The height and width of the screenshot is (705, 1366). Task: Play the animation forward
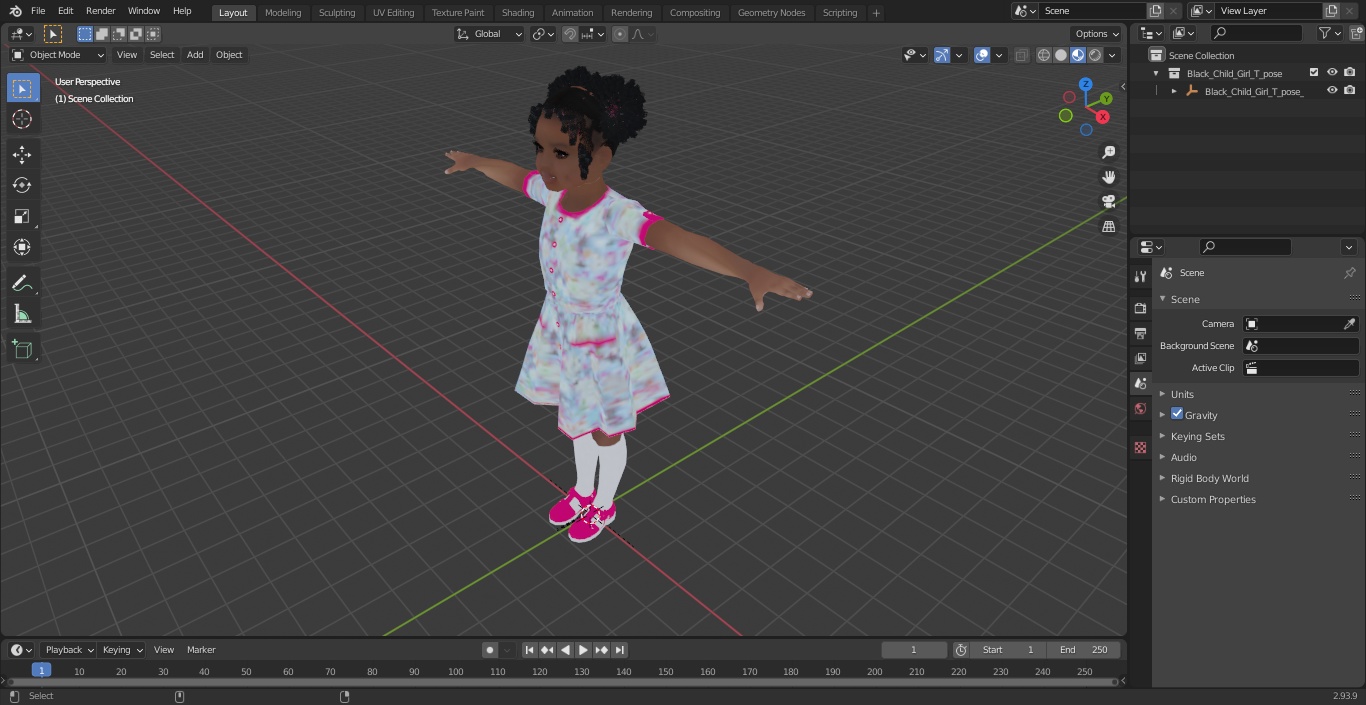pyautogui.click(x=583, y=650)
